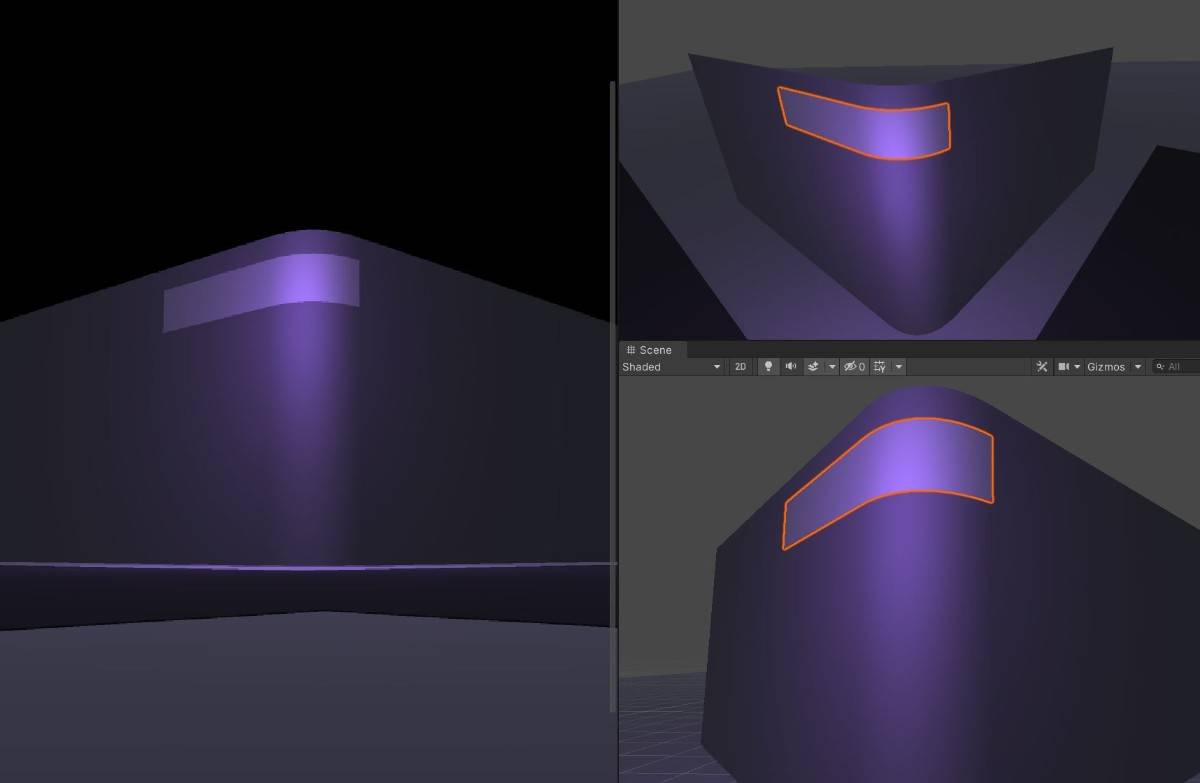Open the Gizmos dropdown arrow
The image size is (1200, 783).
(1138, 367)
